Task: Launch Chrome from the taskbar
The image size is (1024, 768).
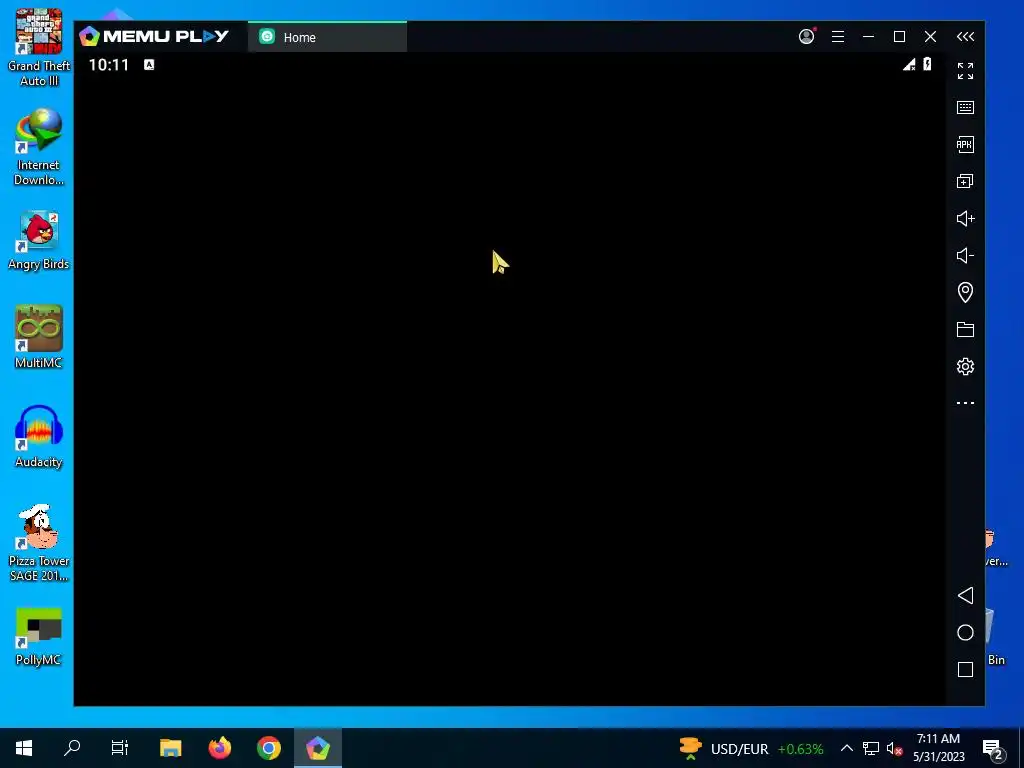Action: coord(268,748)
